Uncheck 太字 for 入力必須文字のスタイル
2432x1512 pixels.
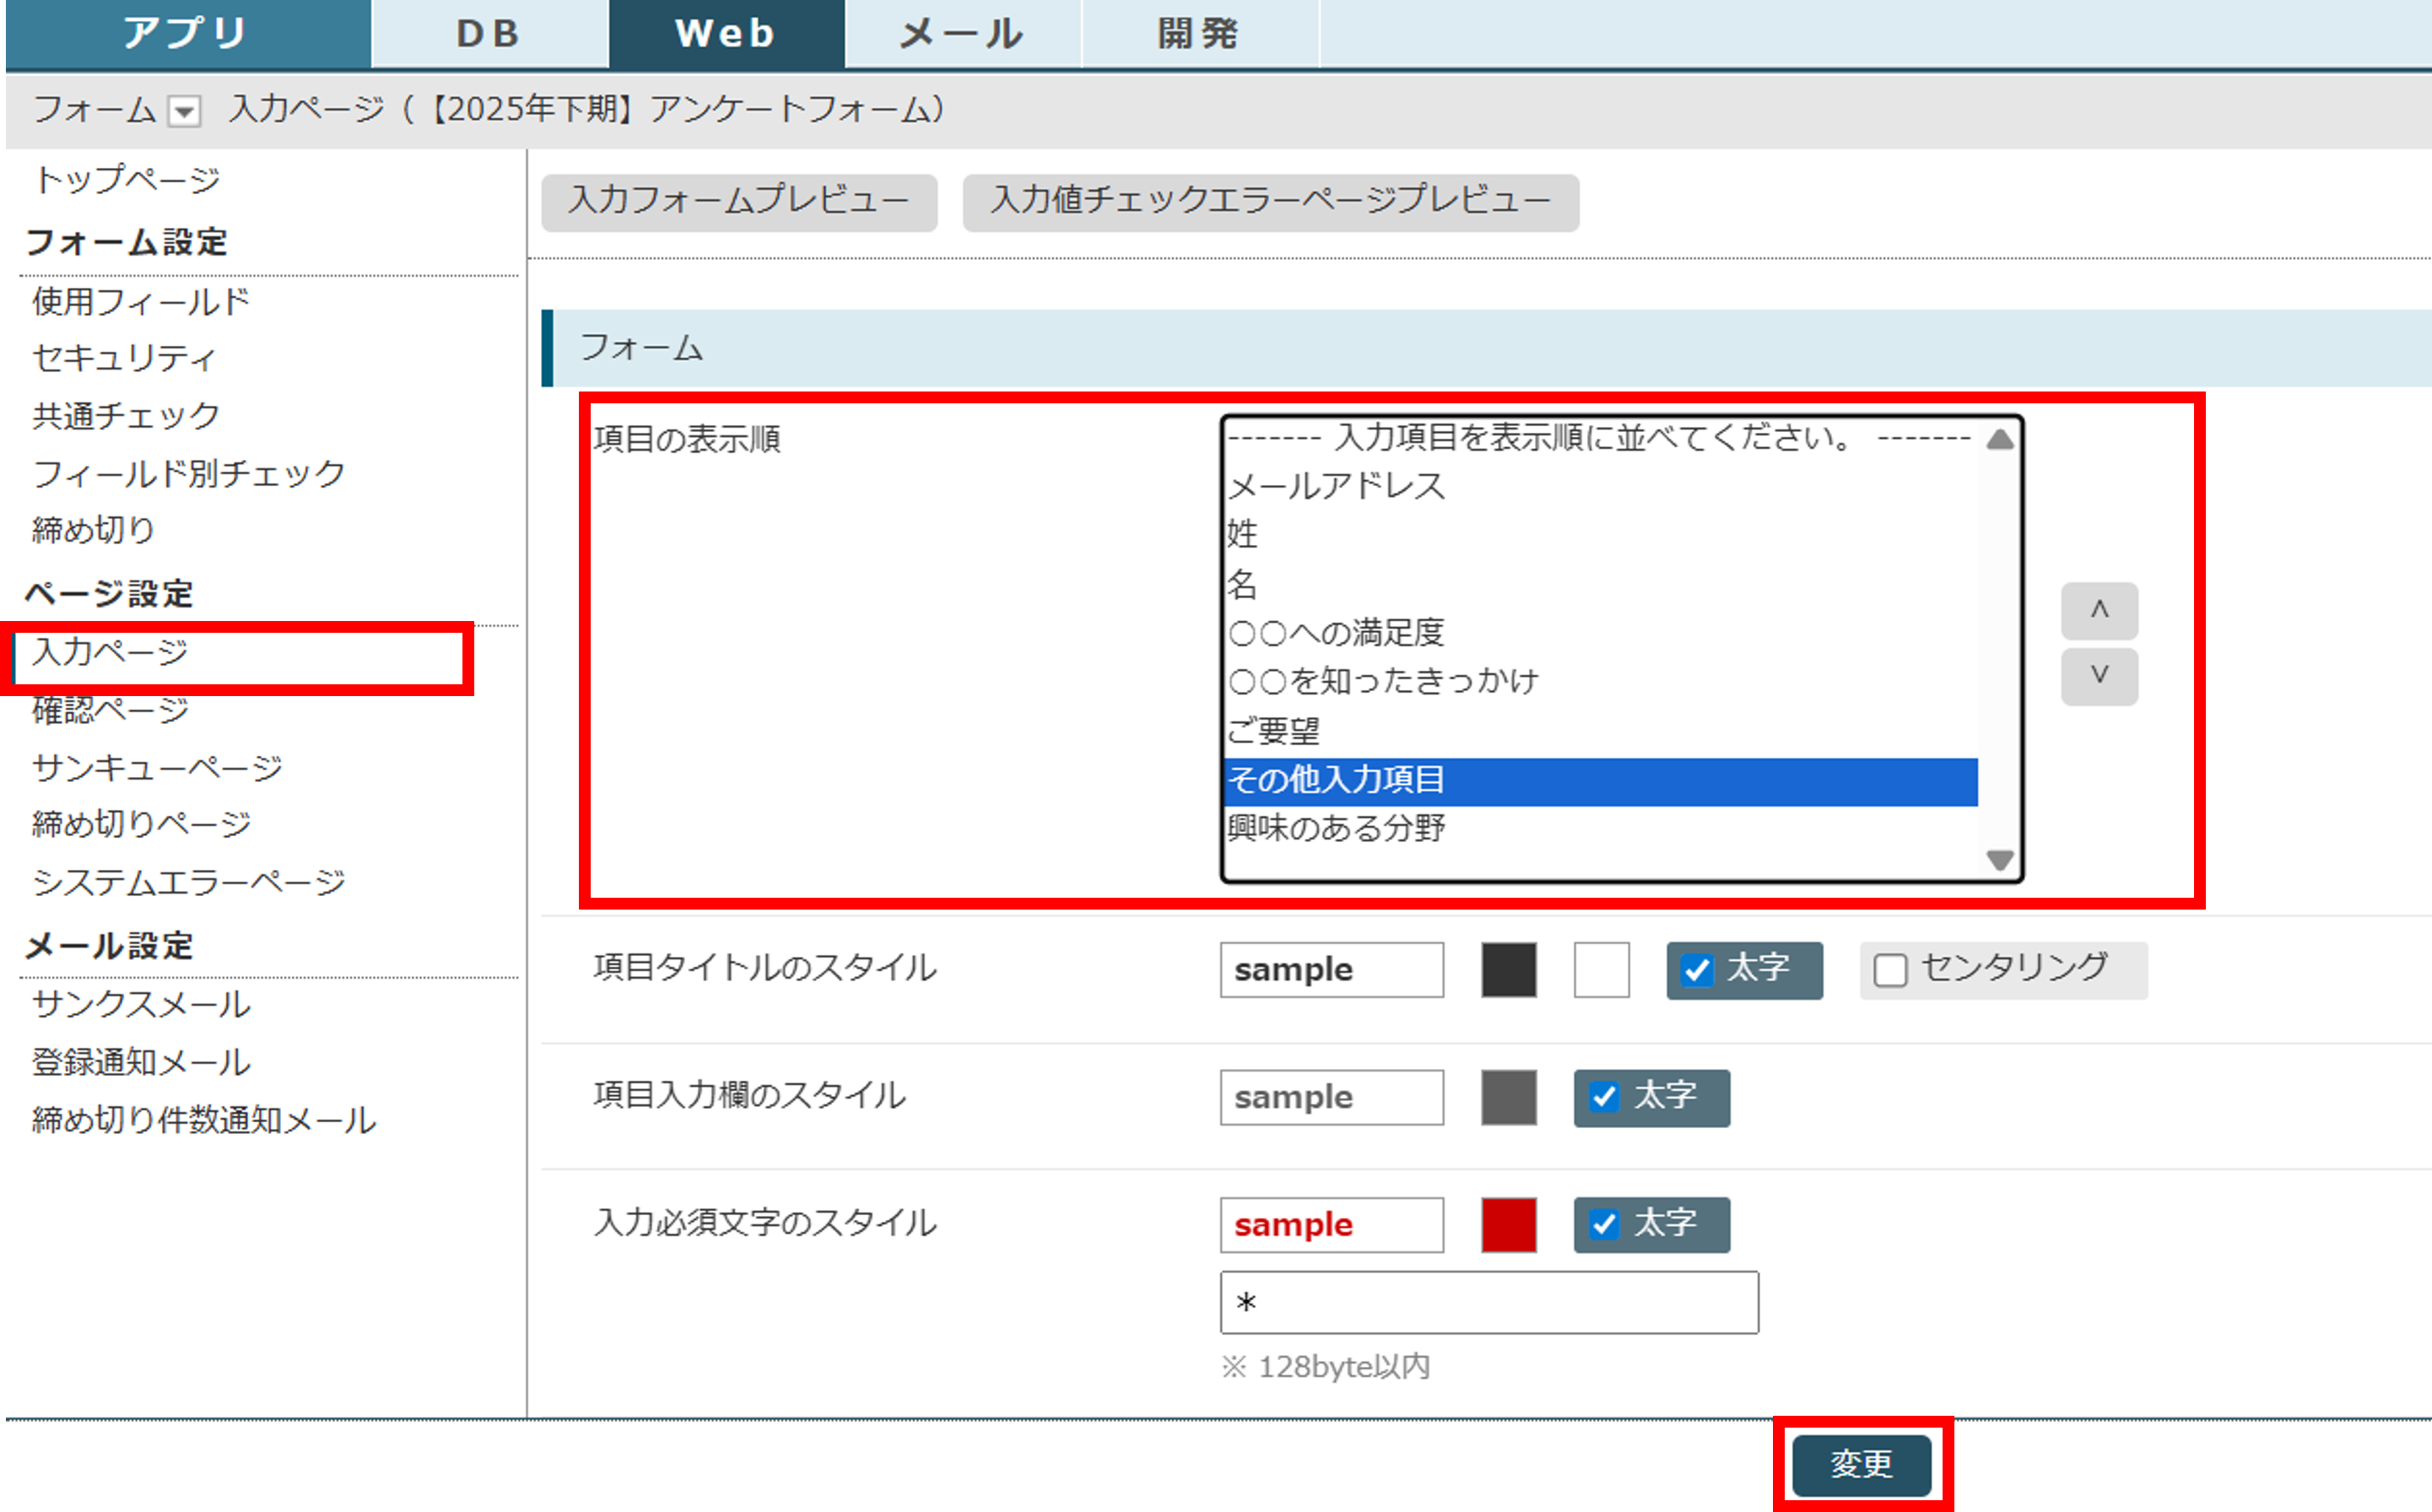(1604, 1224)
